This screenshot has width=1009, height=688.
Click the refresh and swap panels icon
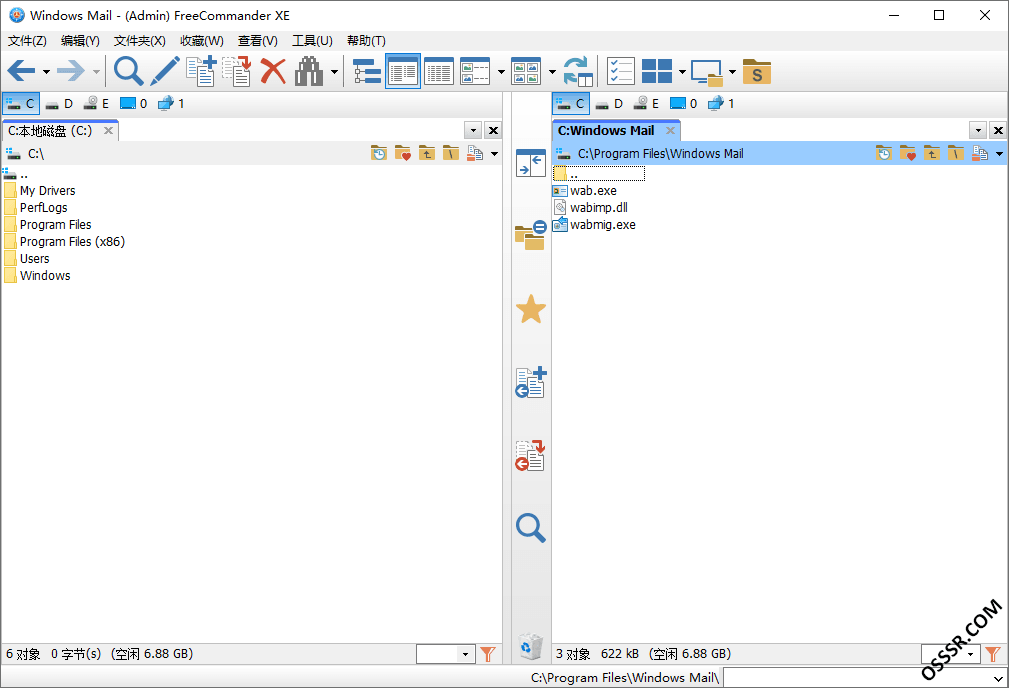(577, 71)
